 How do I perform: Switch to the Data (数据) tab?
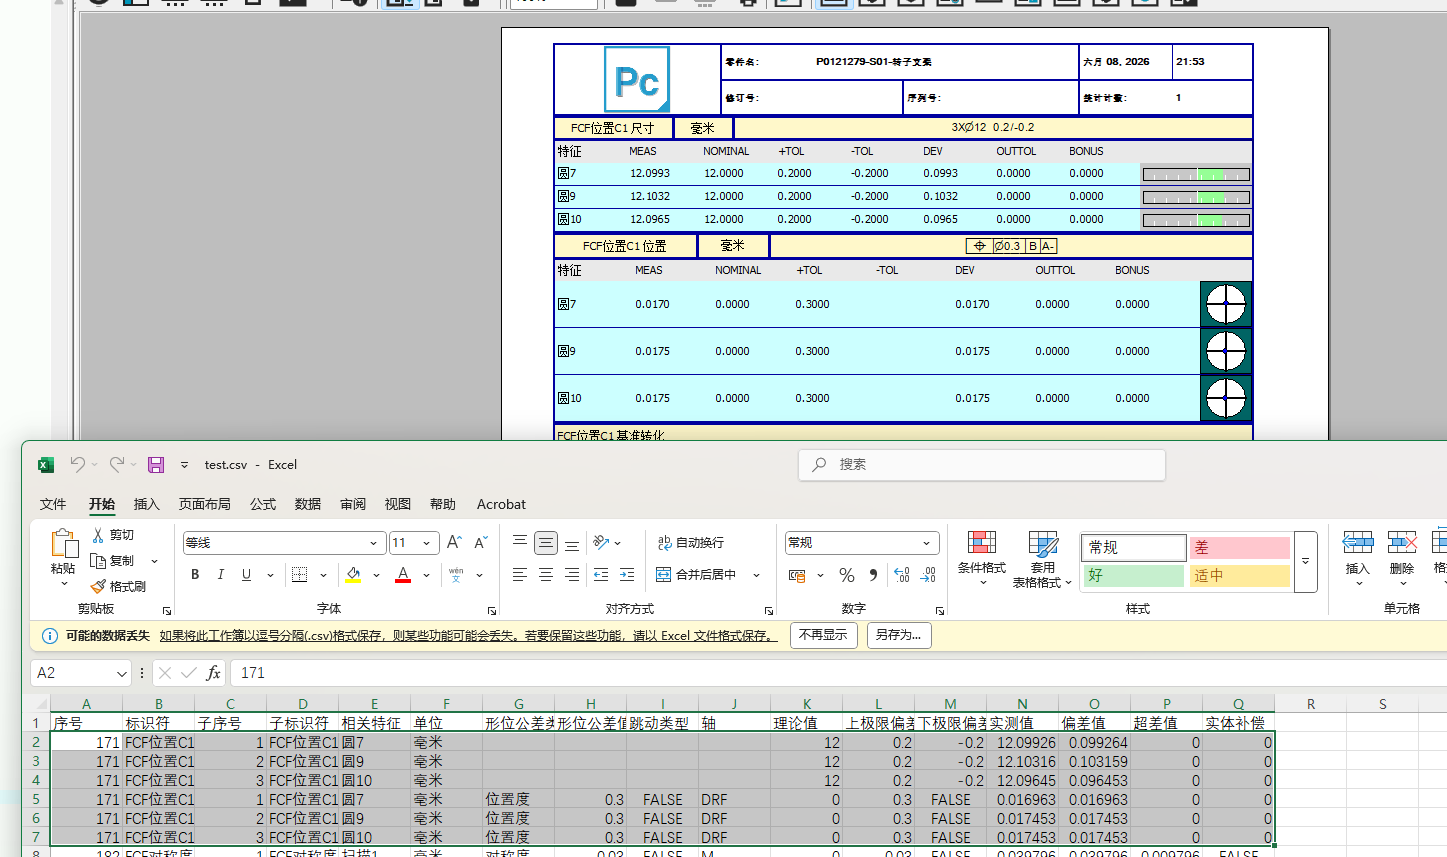tap(308, 504)
